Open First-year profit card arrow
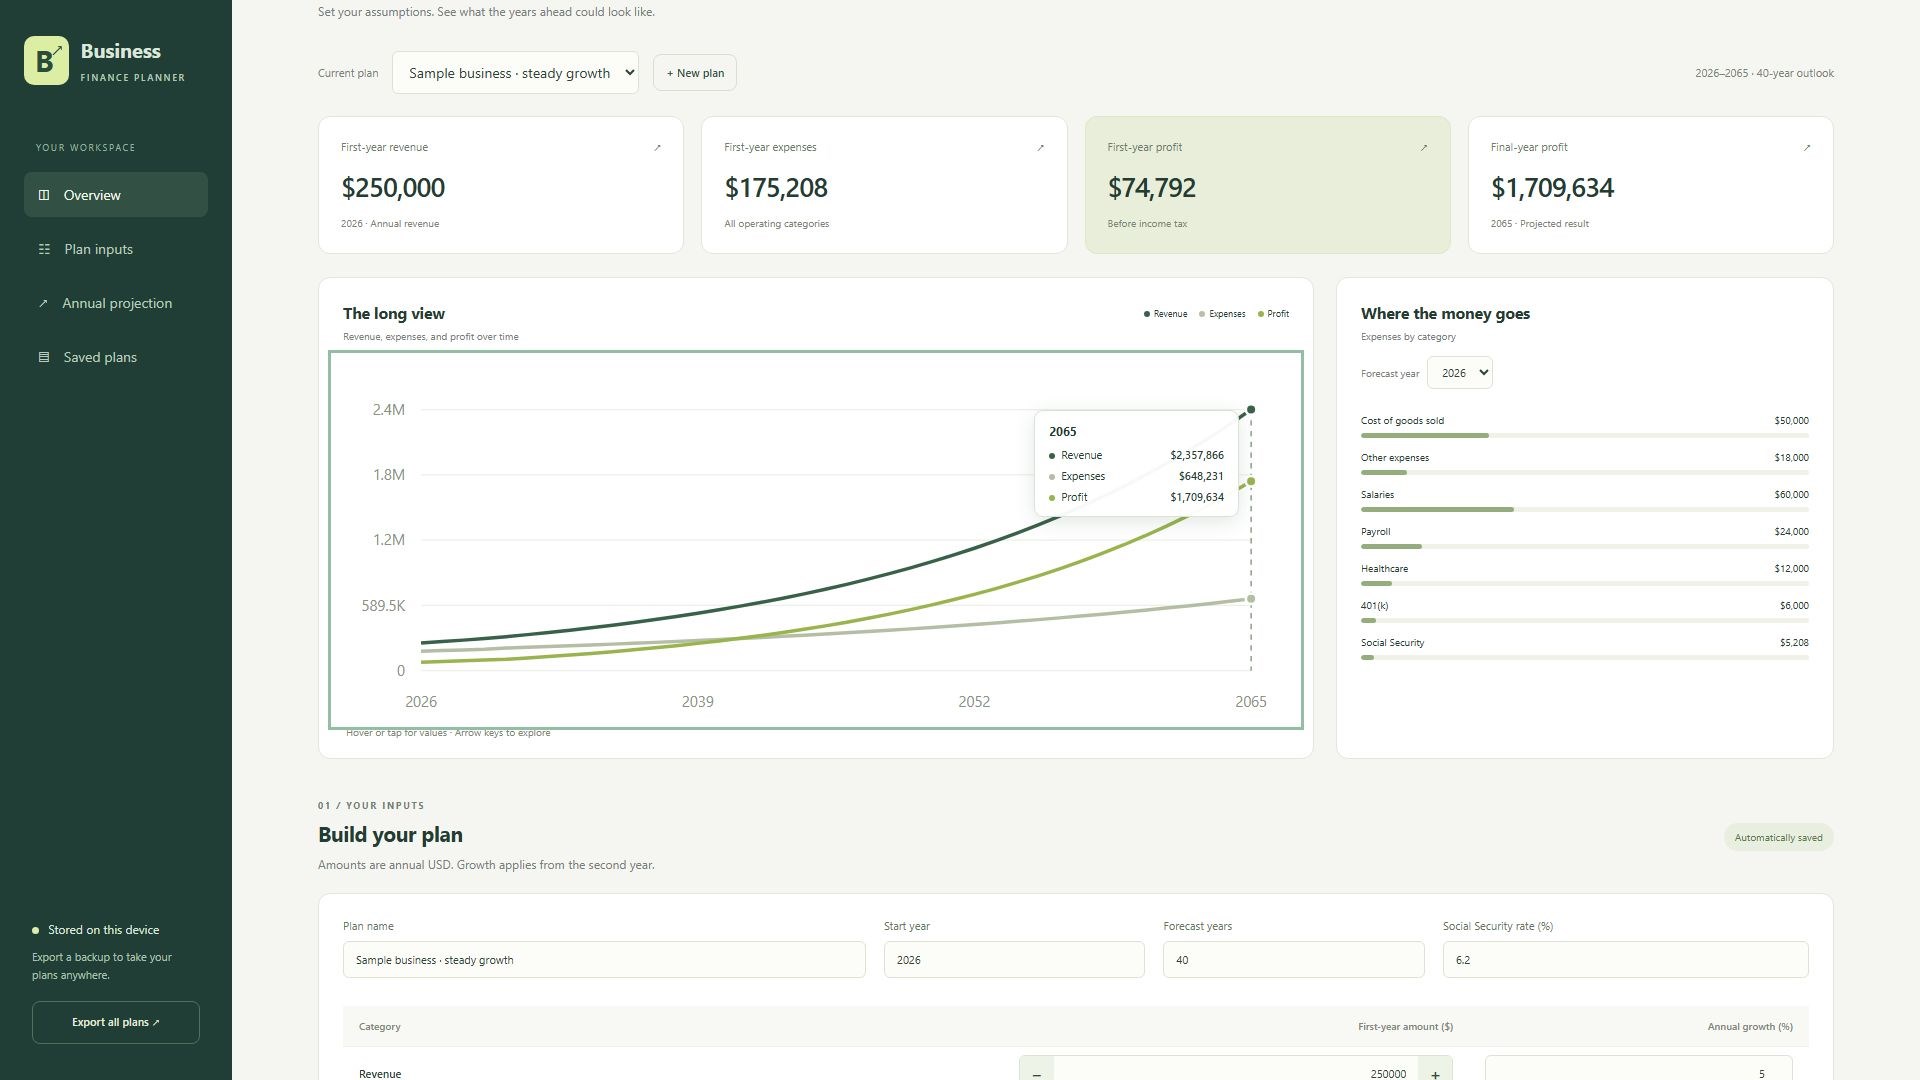Image resolution: width=1920 pixels, height=1080 pixels. pos(1424,148)
